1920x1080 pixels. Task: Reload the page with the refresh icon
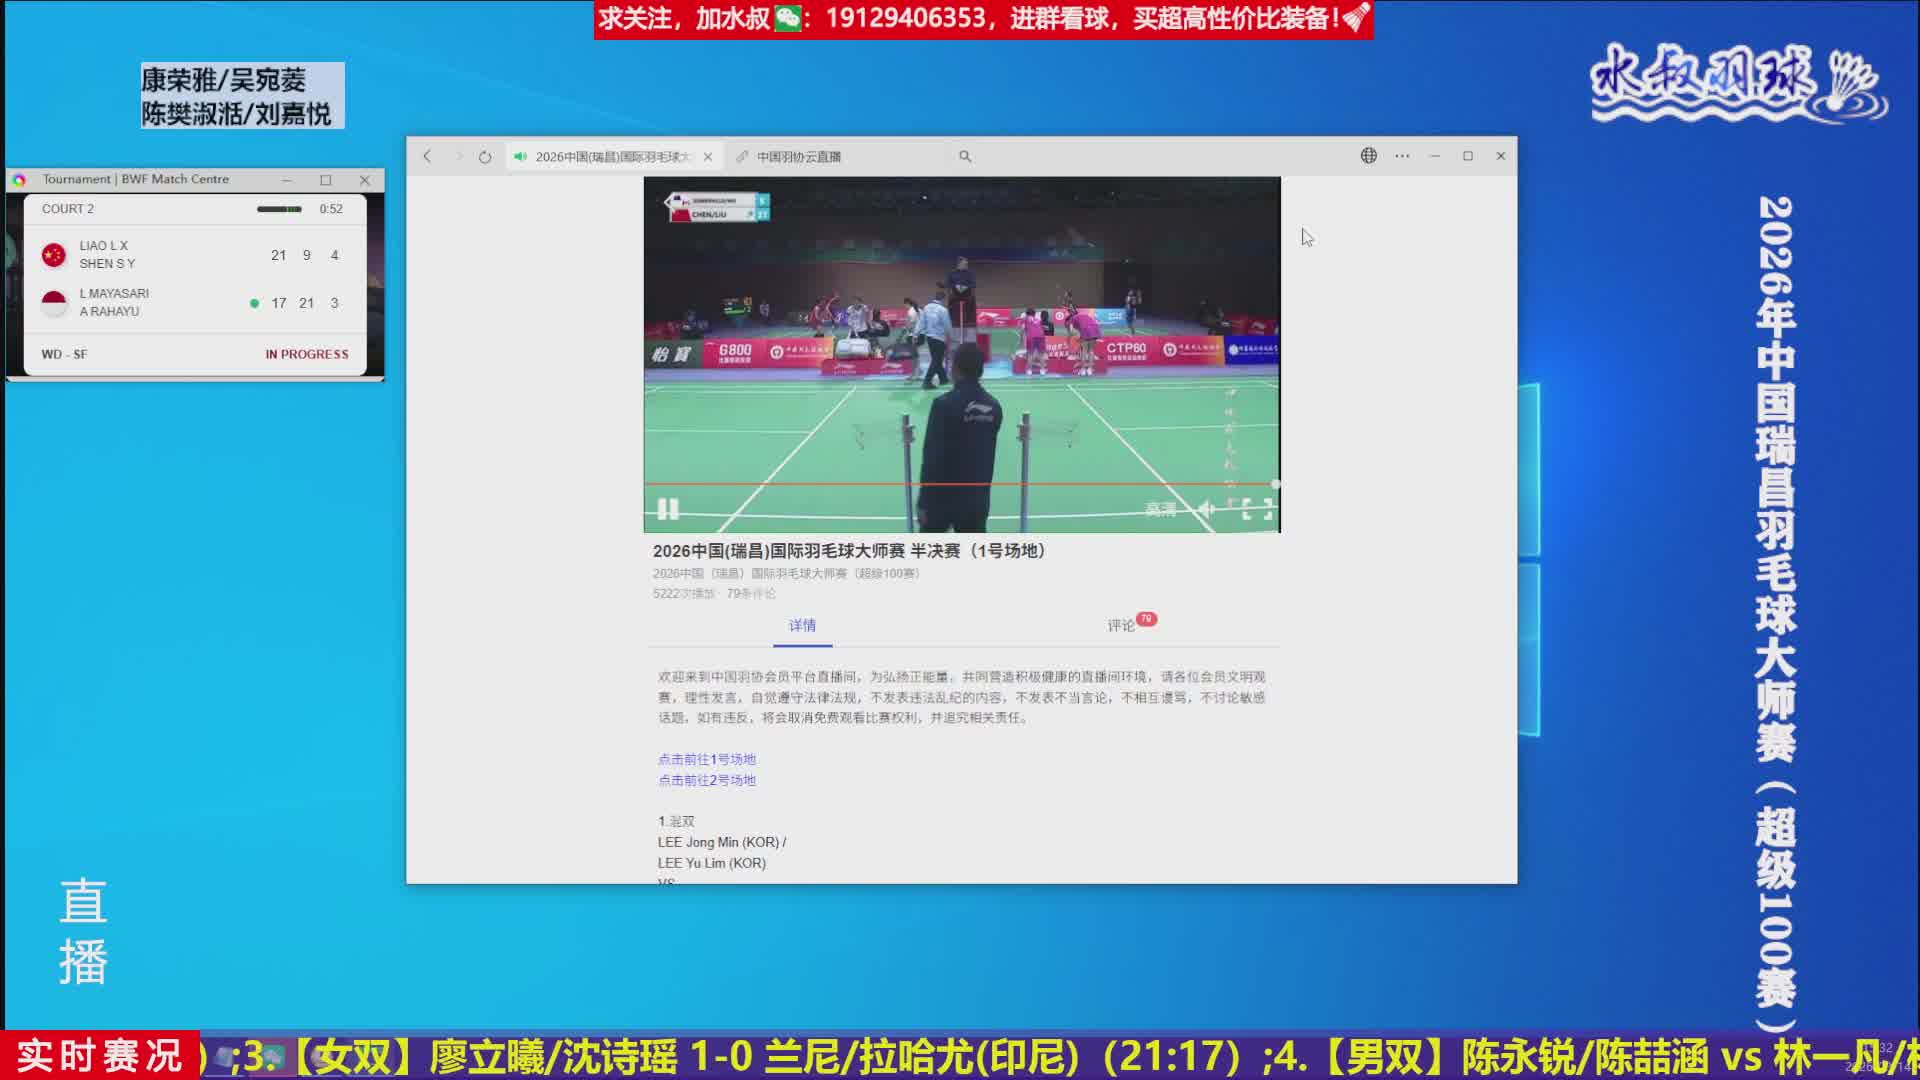pos(485,157)
